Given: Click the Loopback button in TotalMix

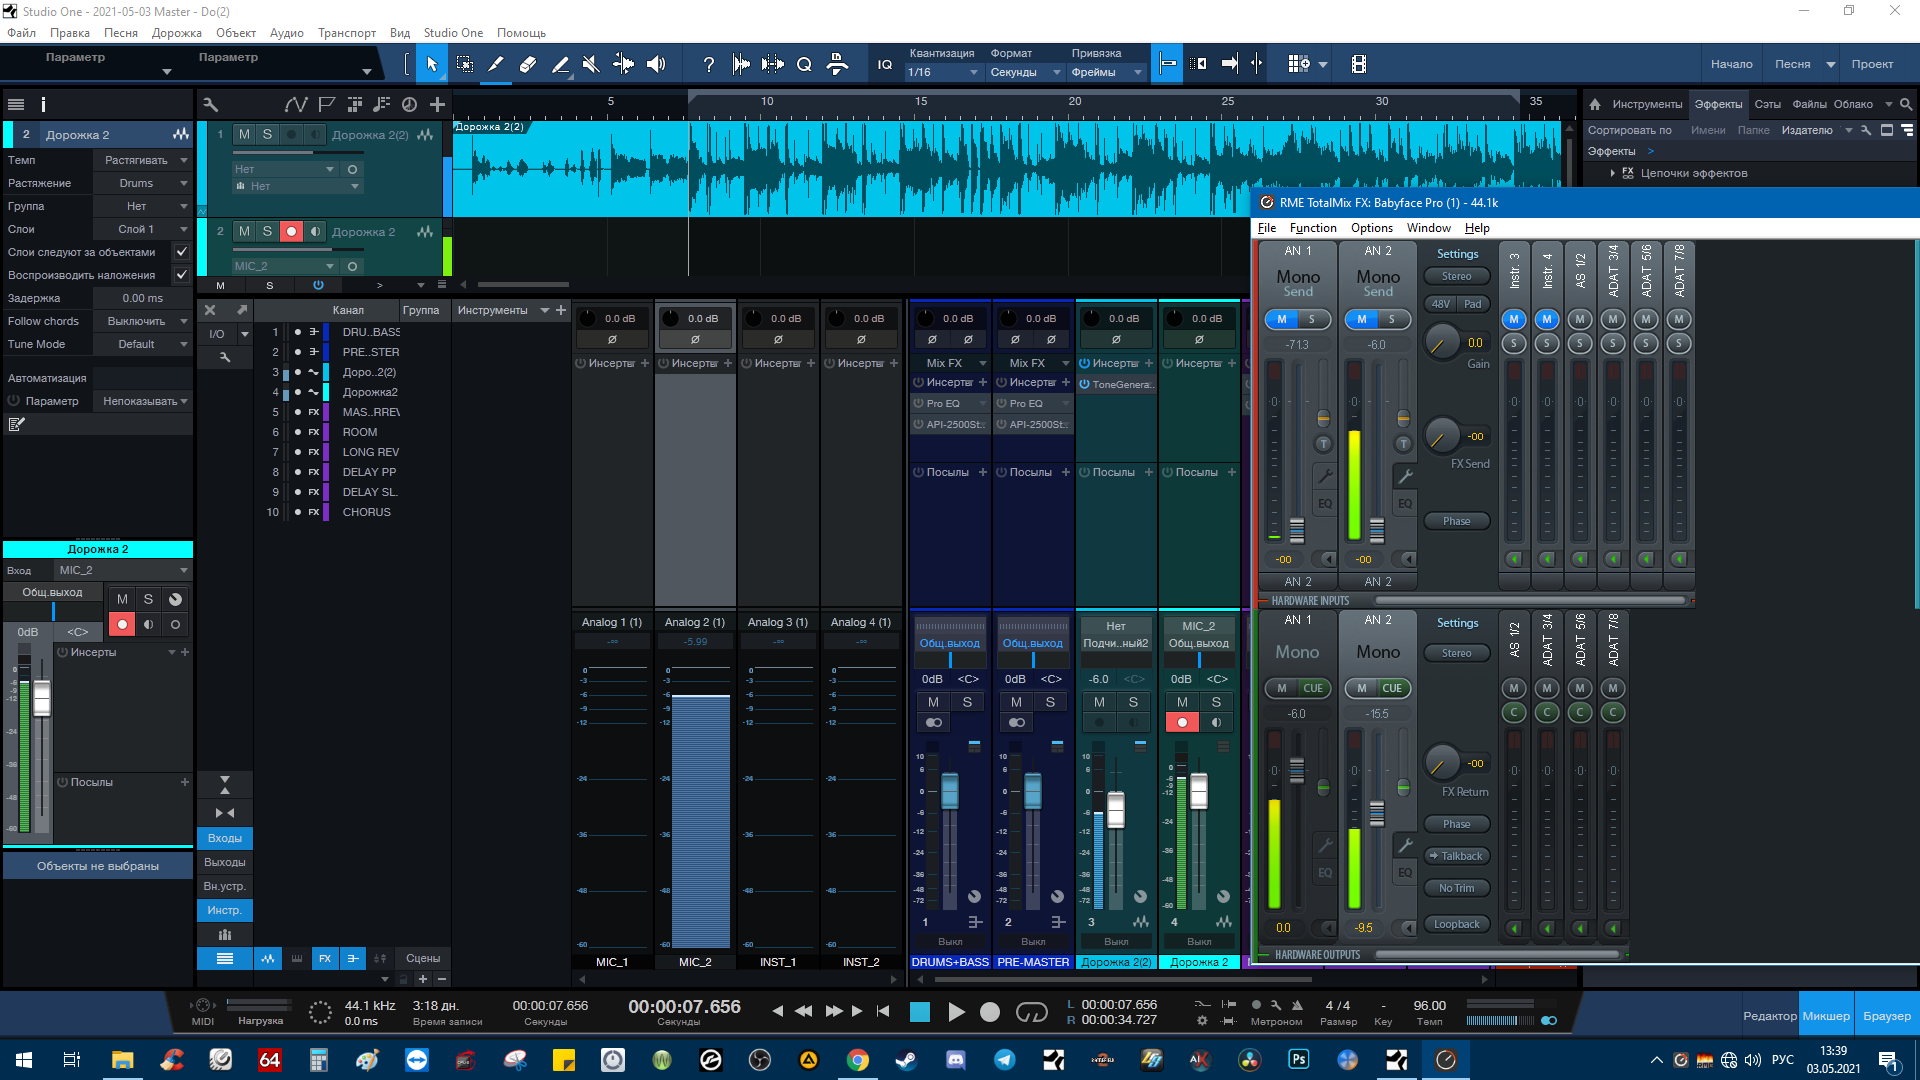Looking at the screenshot, I should coord(1456,924).
